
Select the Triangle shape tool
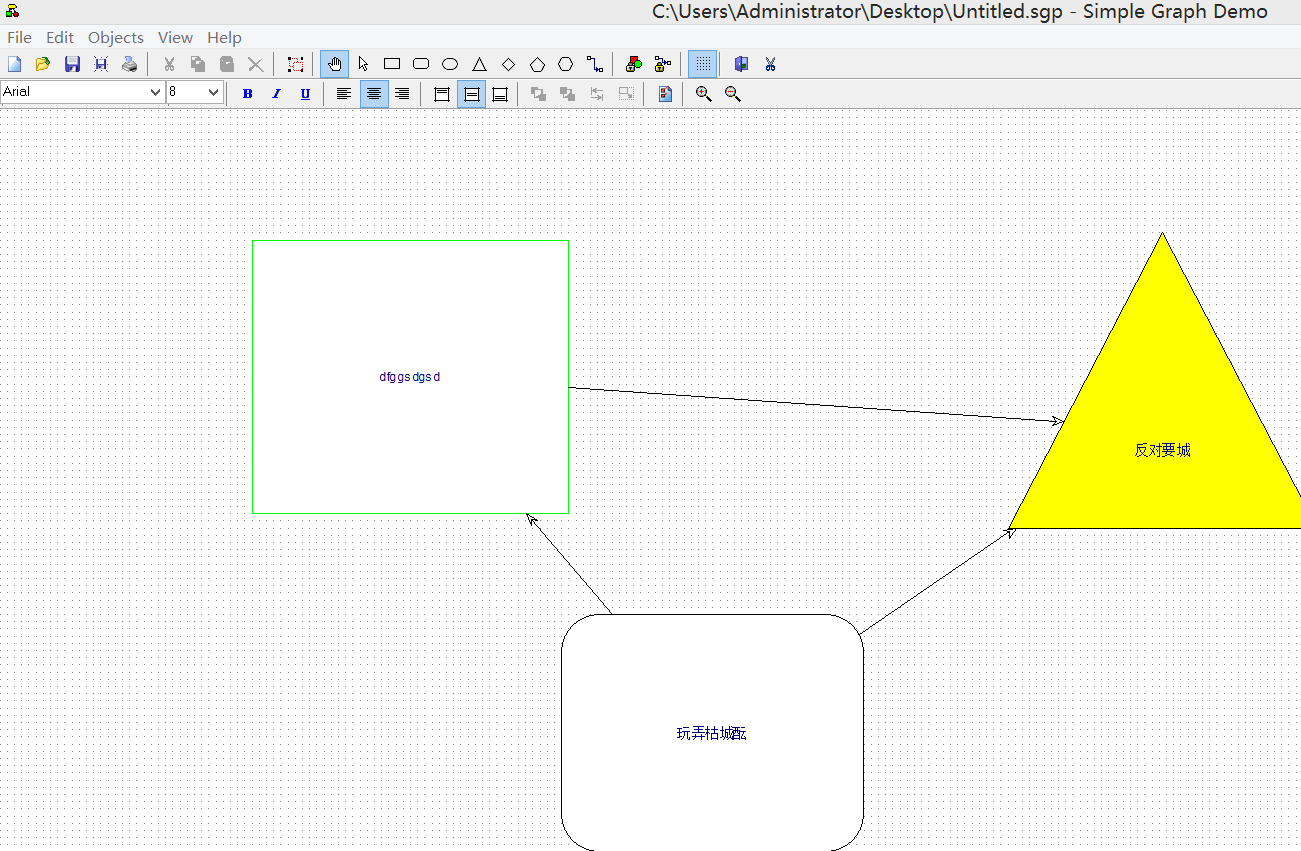[479, 63]
